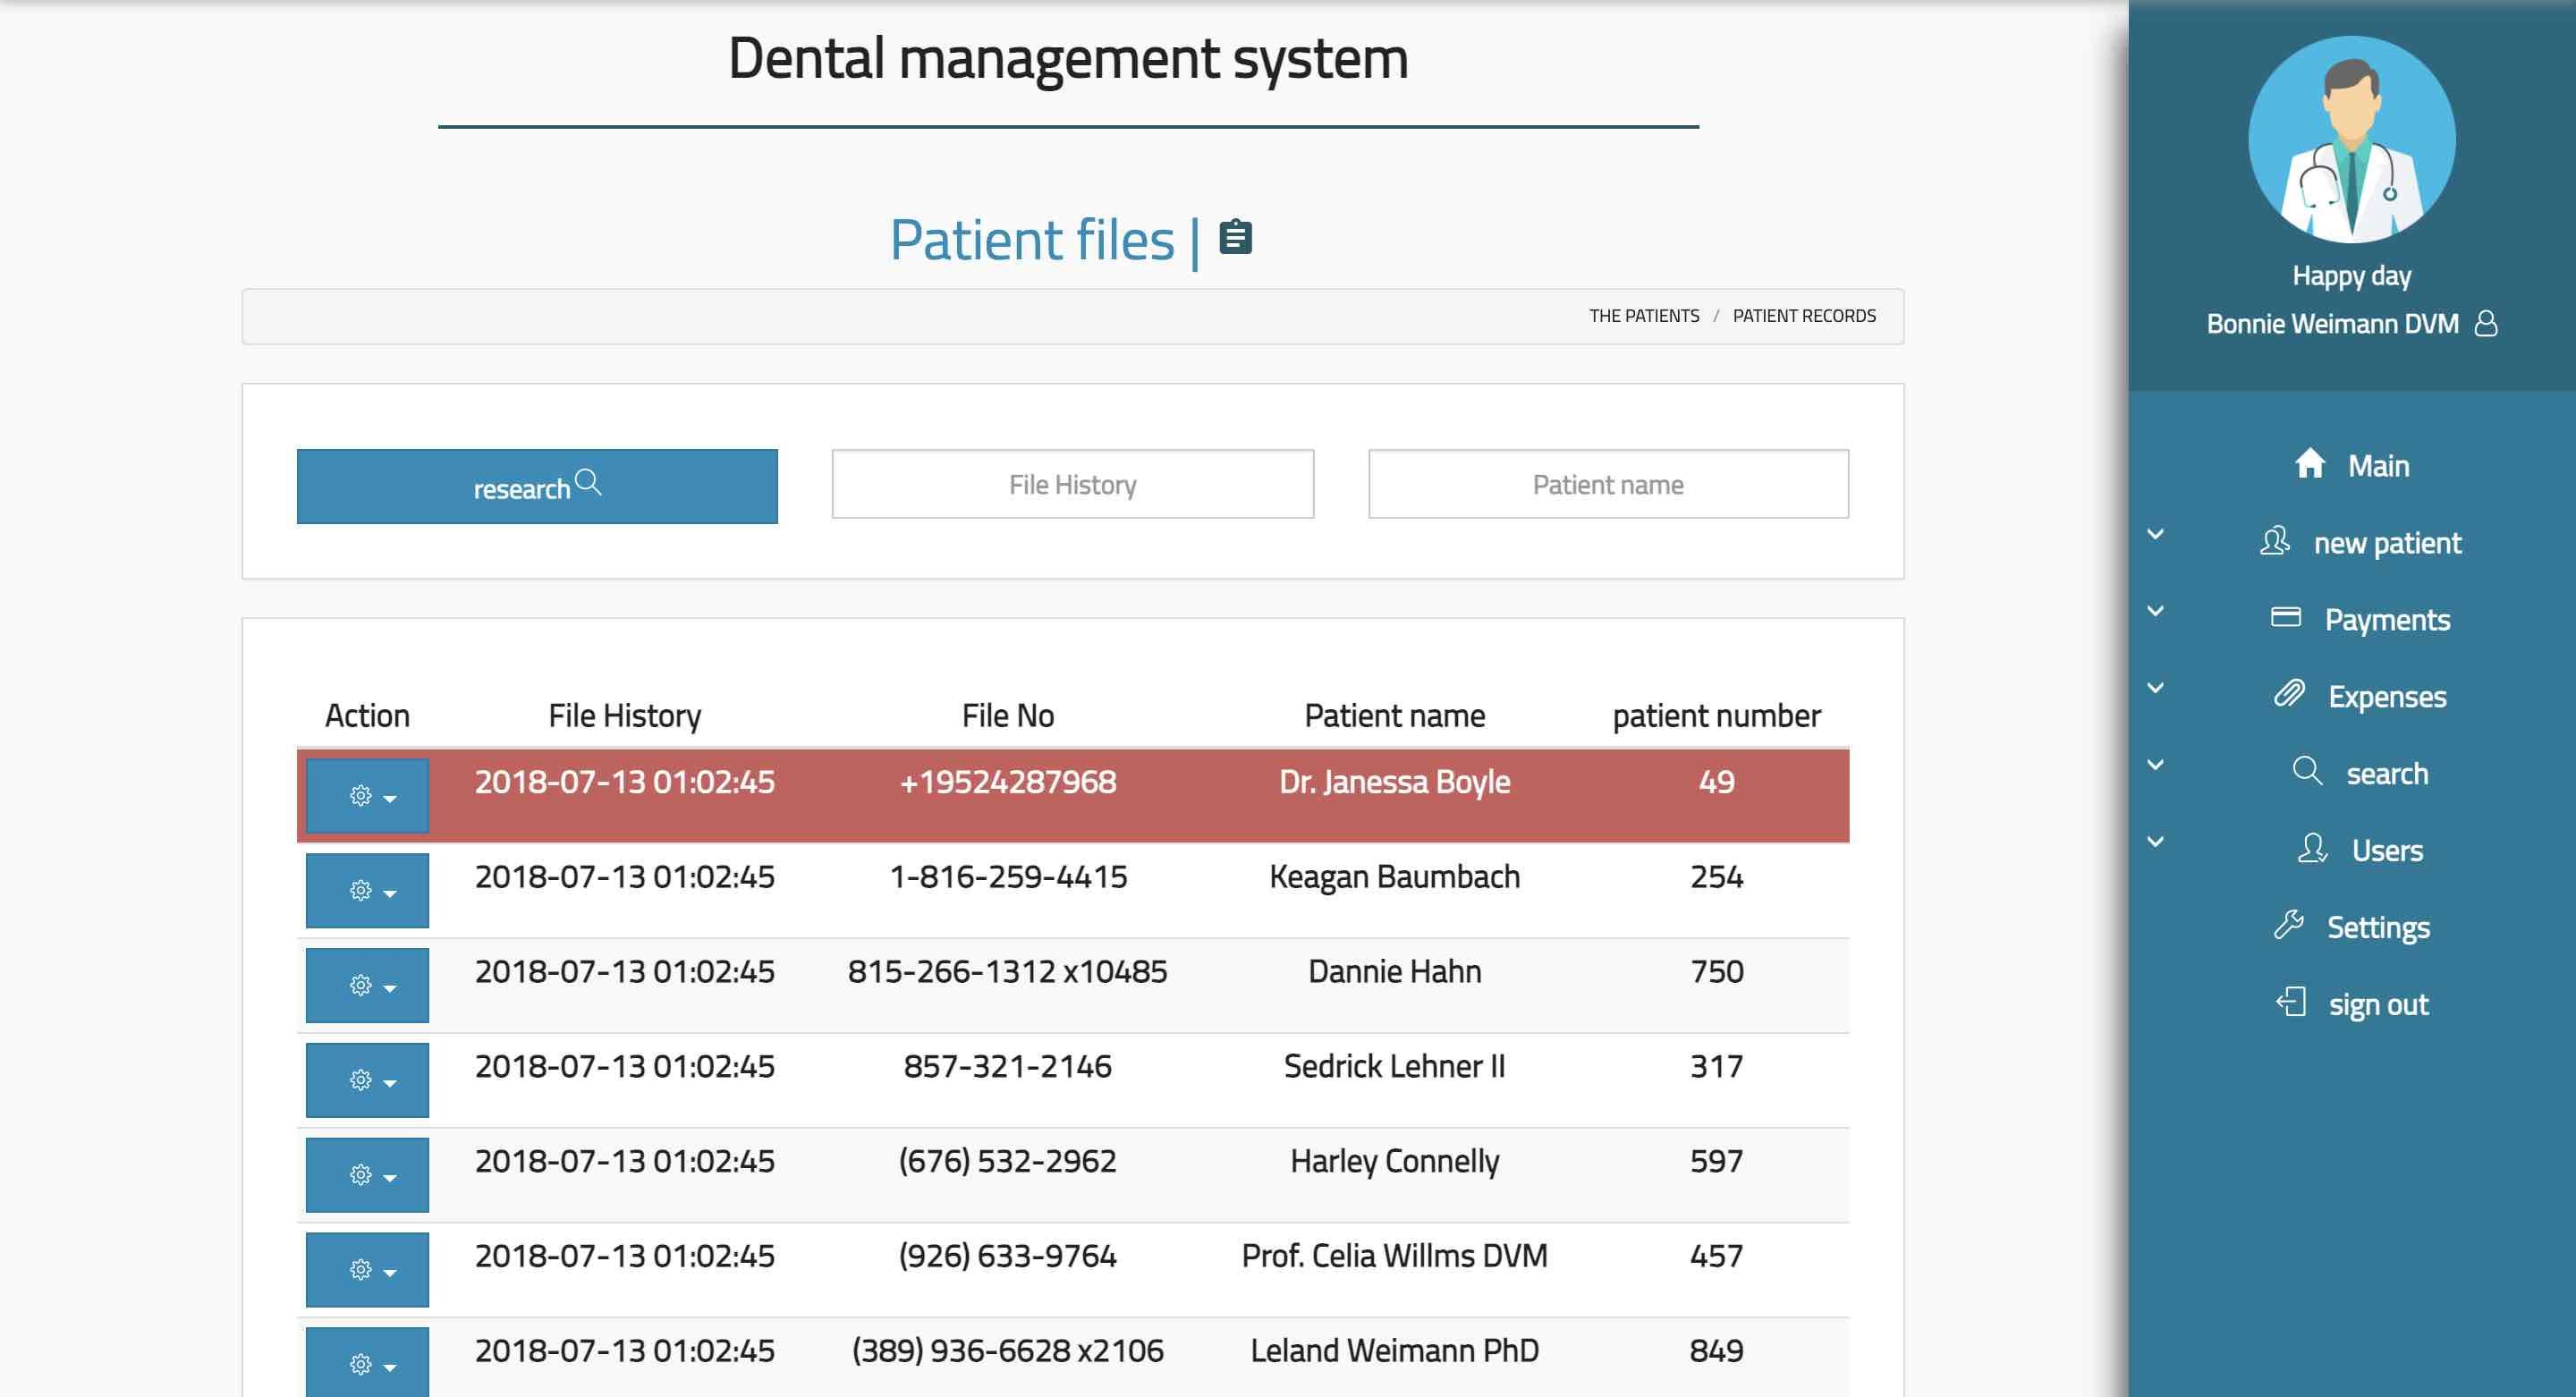Viewport: 2576px width, 1397px height.
Task: Open action dropdown for Dr. Janessa Boyle
Action: coord(367,796)
